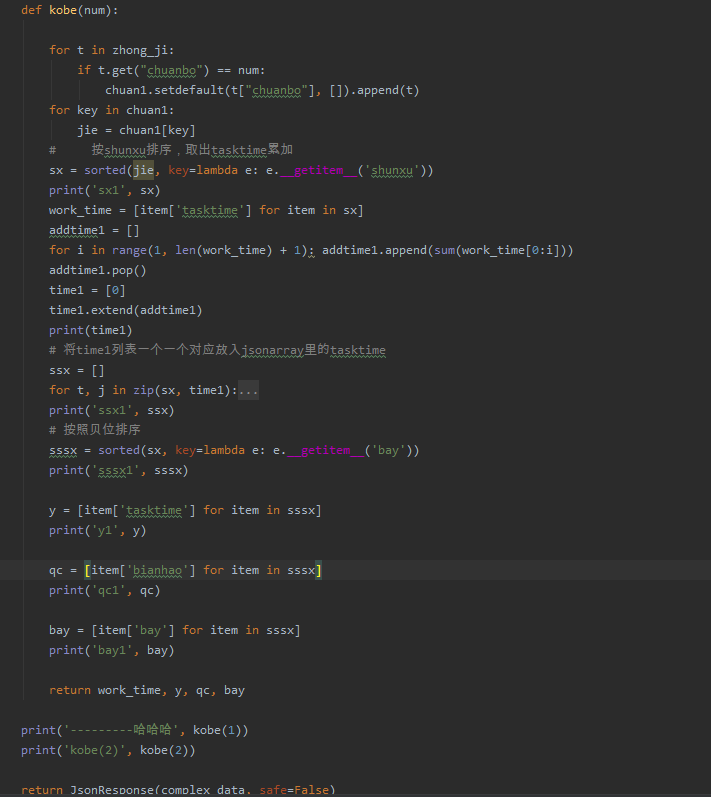Click the comment about shunxu sorting
Screen dimensions: 711x797
[171, 150]
